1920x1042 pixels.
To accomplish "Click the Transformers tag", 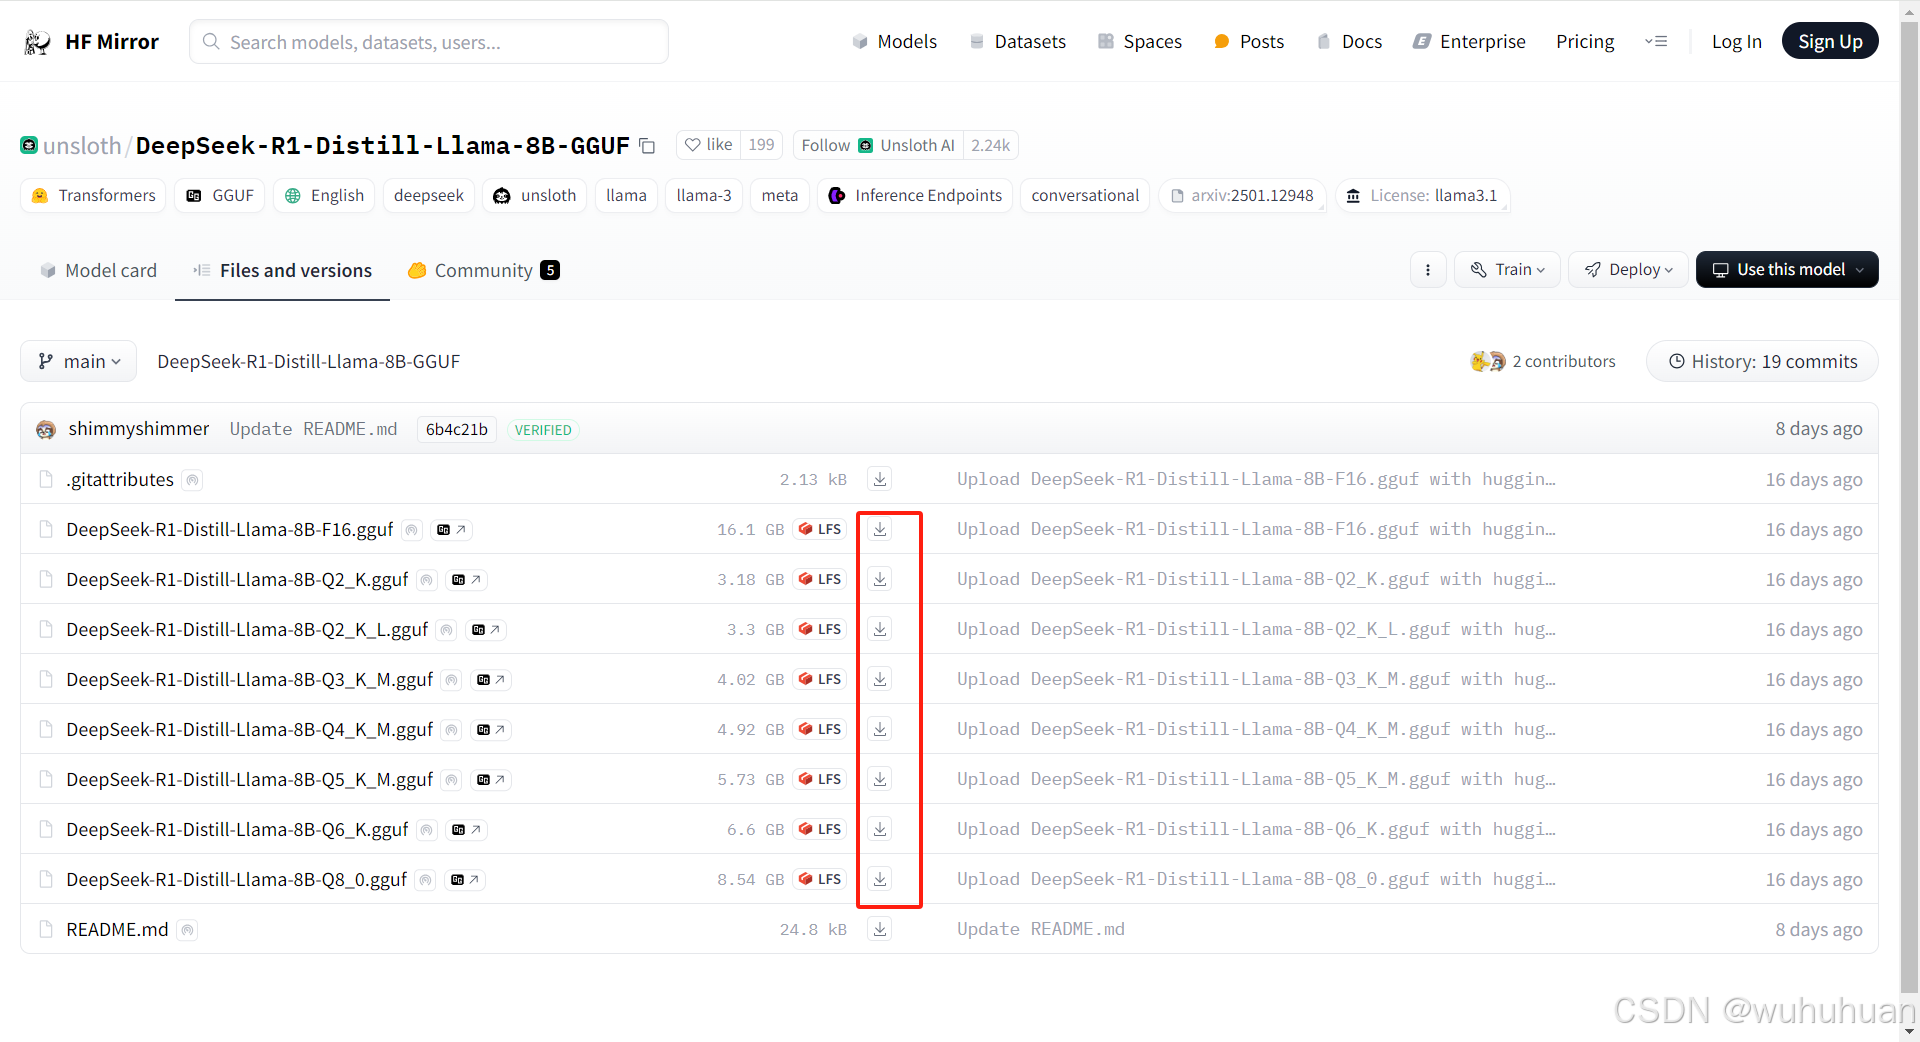I will [94, 195].
